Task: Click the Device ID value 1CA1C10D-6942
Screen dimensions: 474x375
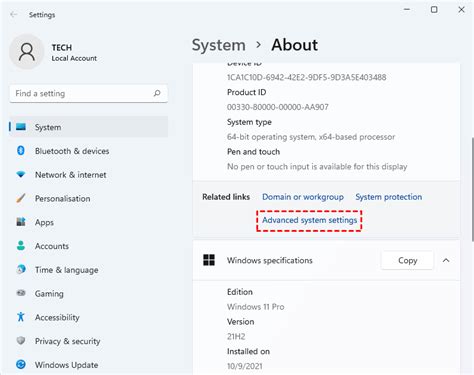Action: pos(307,77)
